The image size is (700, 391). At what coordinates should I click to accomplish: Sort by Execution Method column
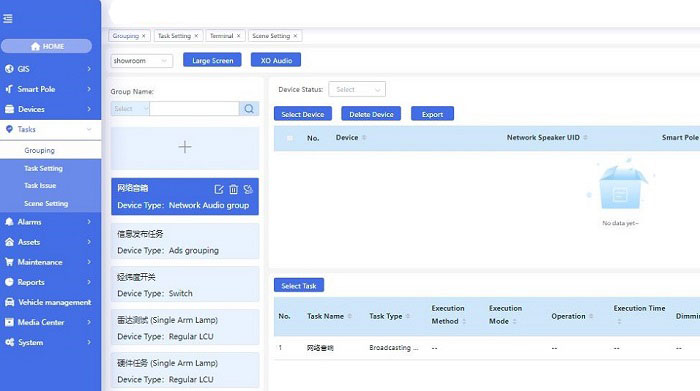(464, 321)
